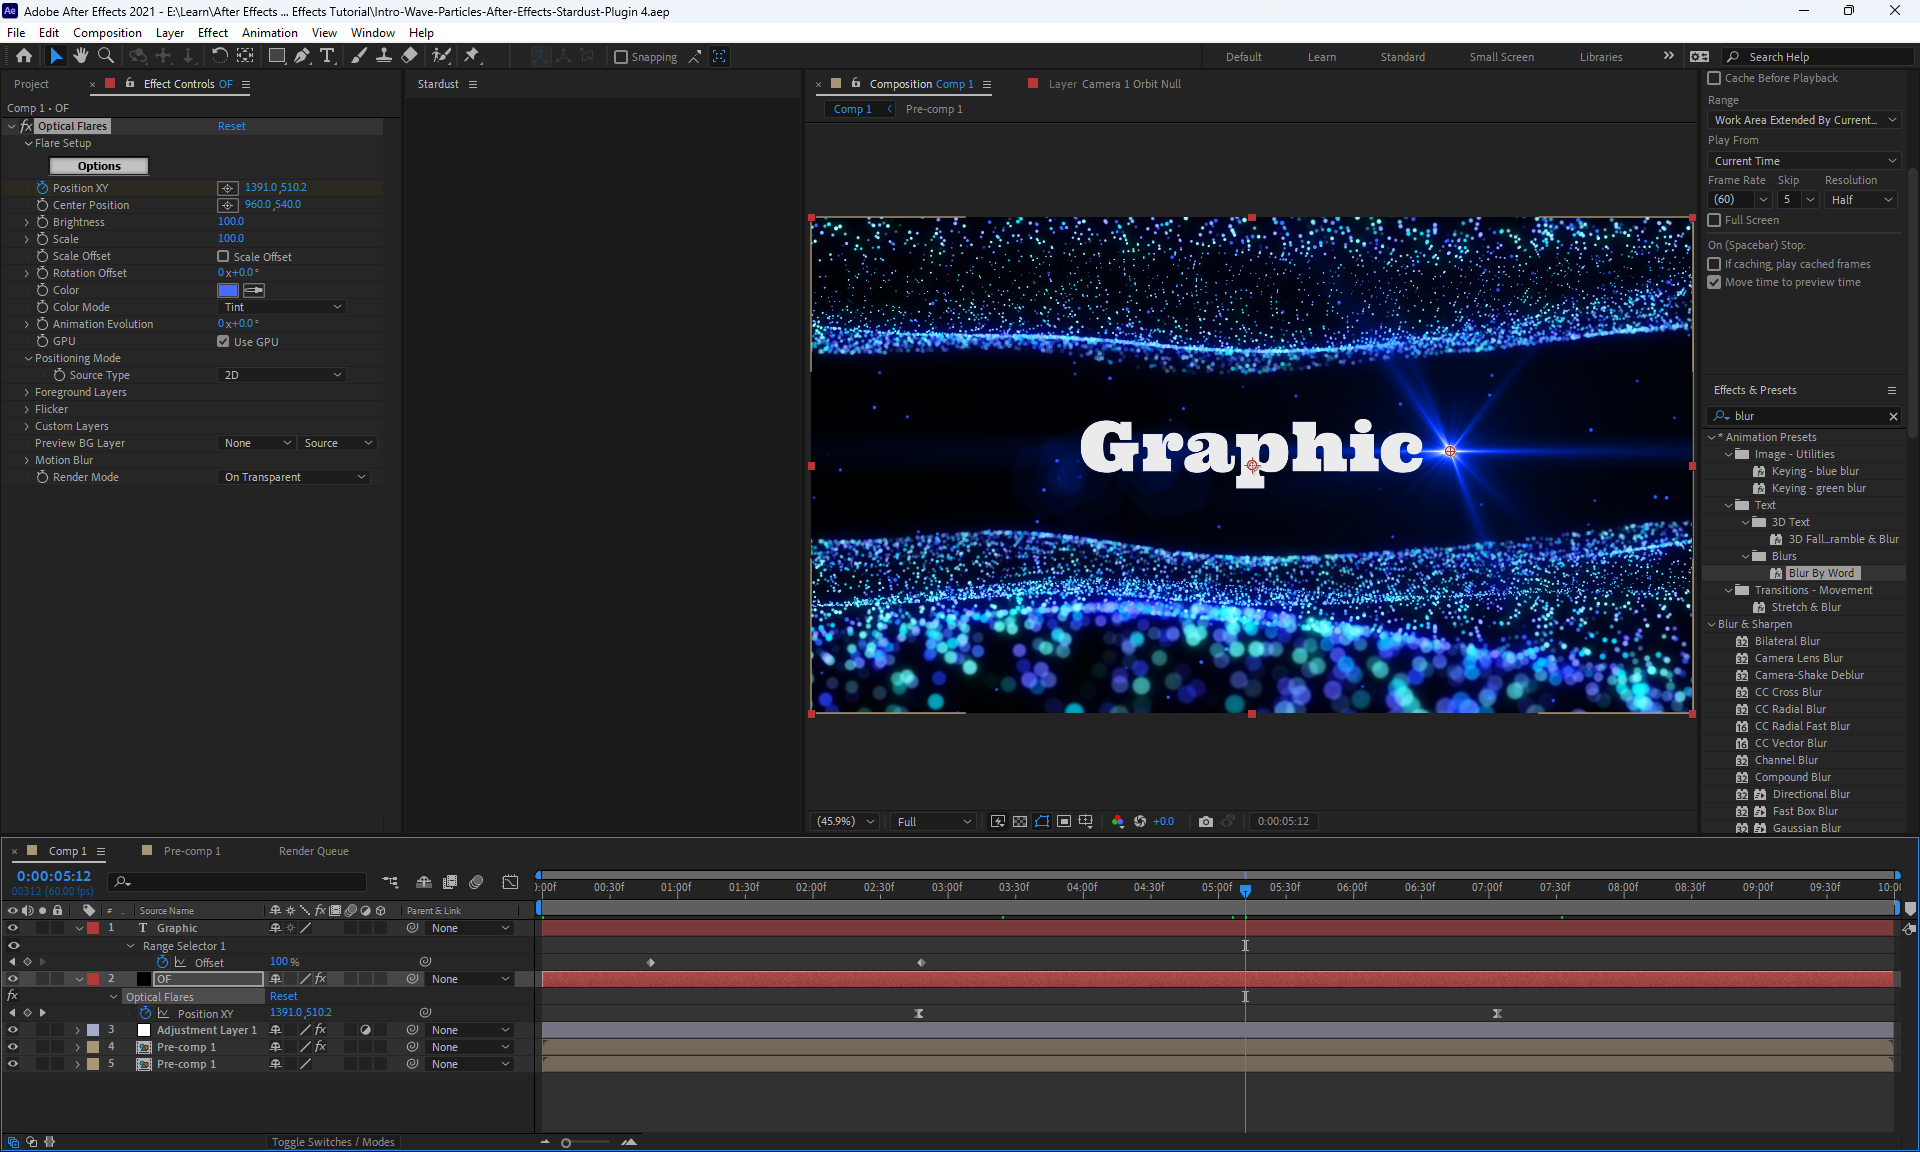Screen dimensions: 1920x1152
Task: Select the Pen tool
Action: click(x=302, y=56)
